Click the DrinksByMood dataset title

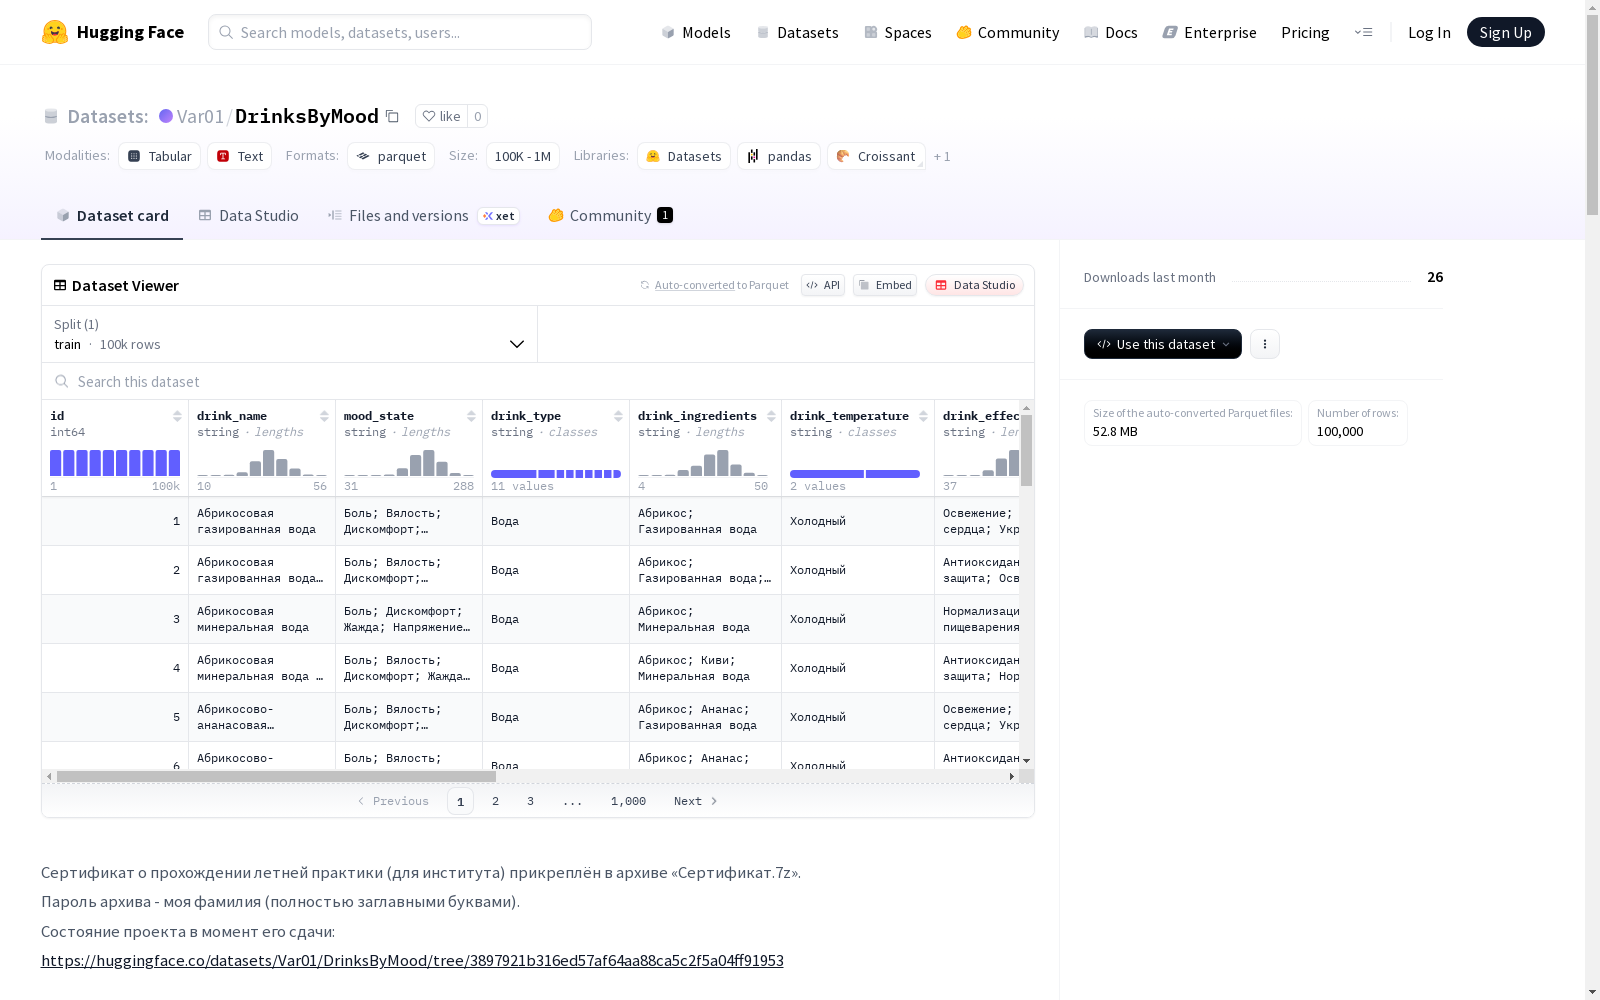307,117
